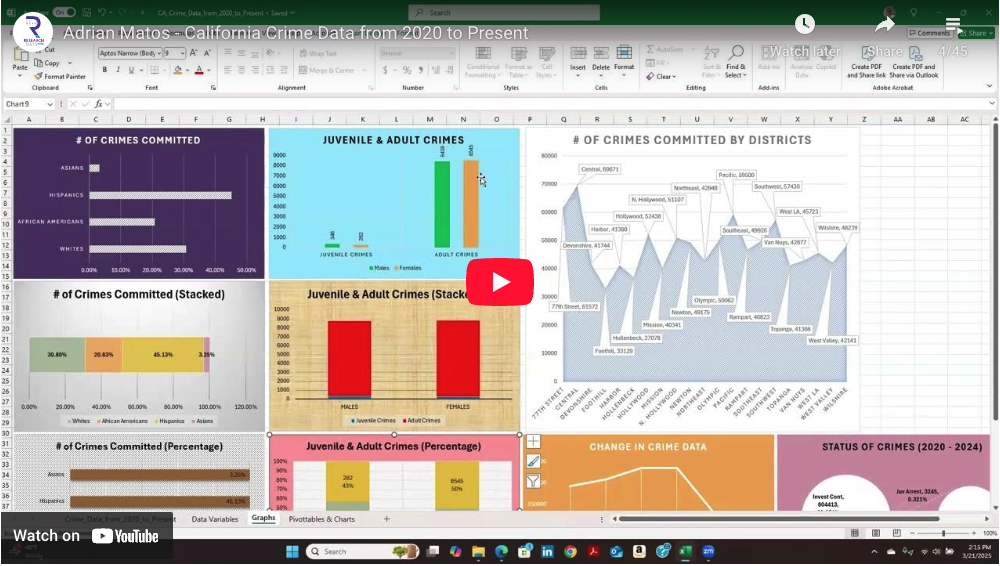Toggle Bold formatting
This screenshot has height=566, width=1000.
point(105,70)
